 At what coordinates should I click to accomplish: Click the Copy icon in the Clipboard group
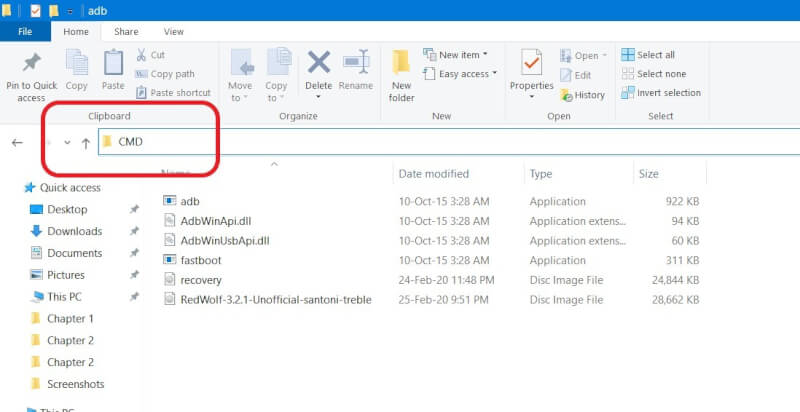point(77,63)
